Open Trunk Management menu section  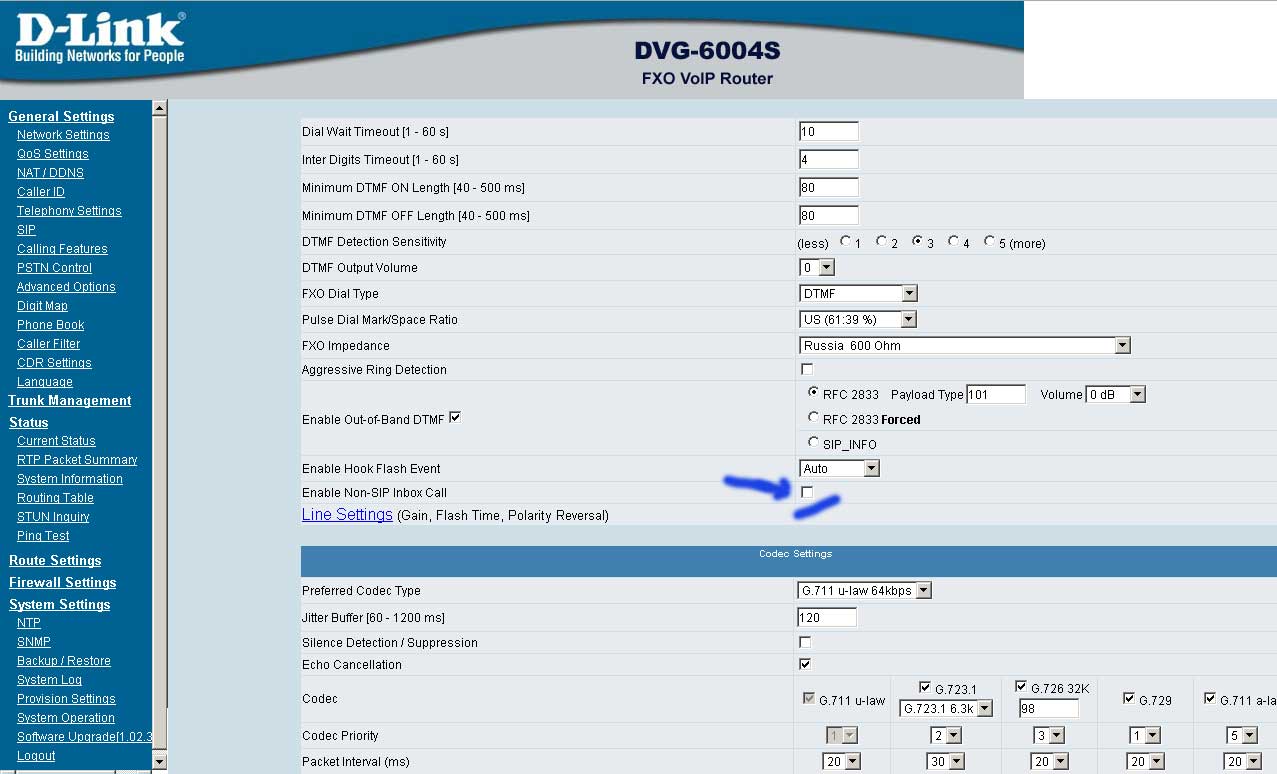[70, 401]
